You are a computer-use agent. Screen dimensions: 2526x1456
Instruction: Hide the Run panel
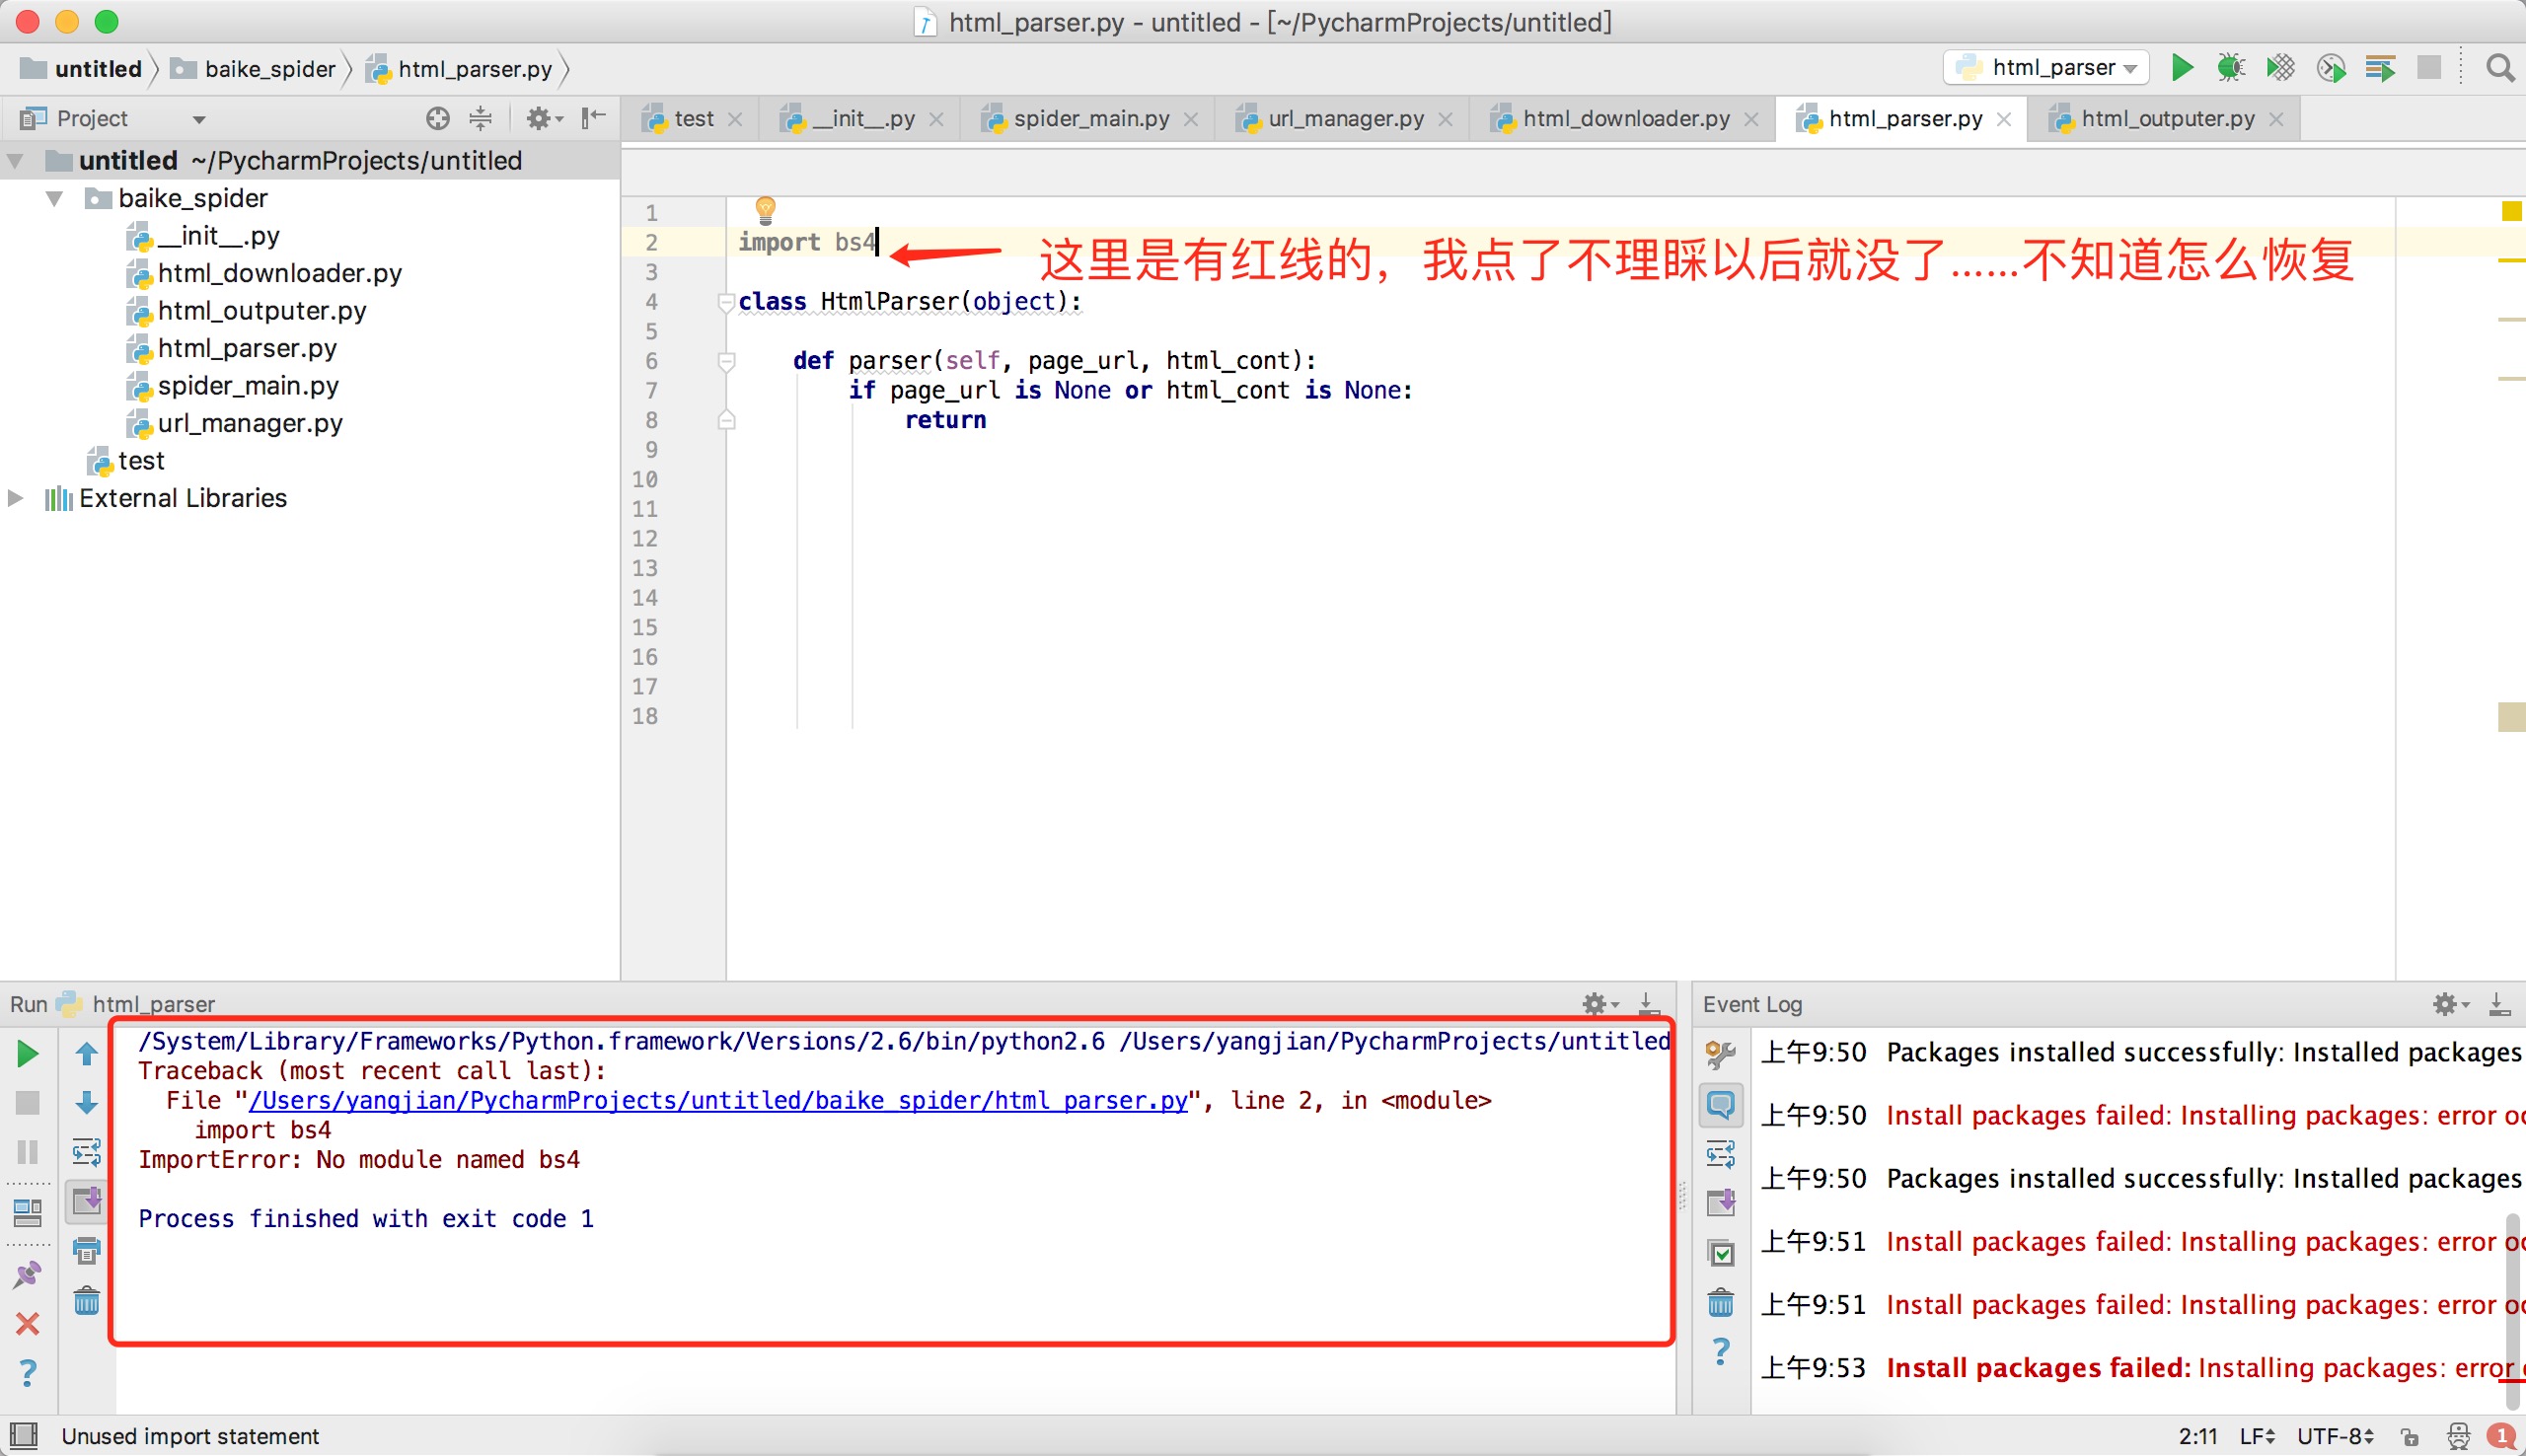tap(1649, 1004)
